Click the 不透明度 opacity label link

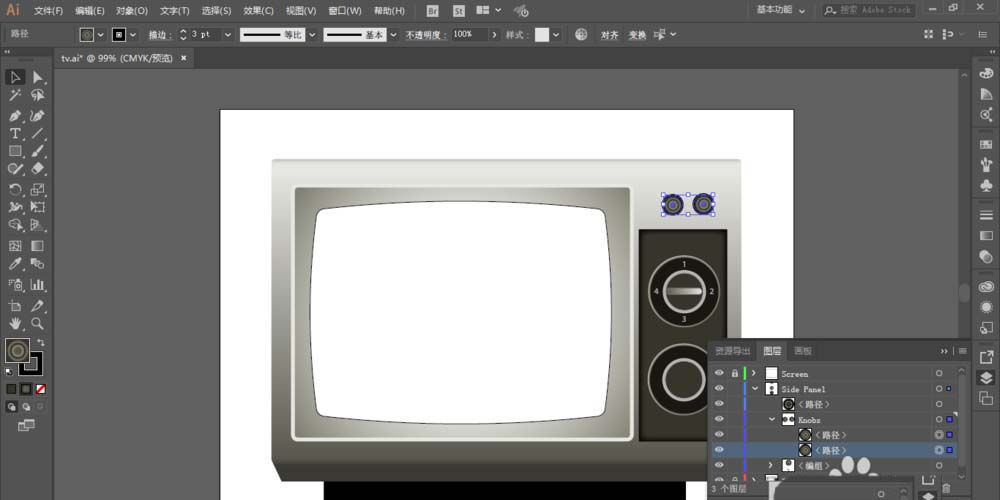(x=427, y=35)
